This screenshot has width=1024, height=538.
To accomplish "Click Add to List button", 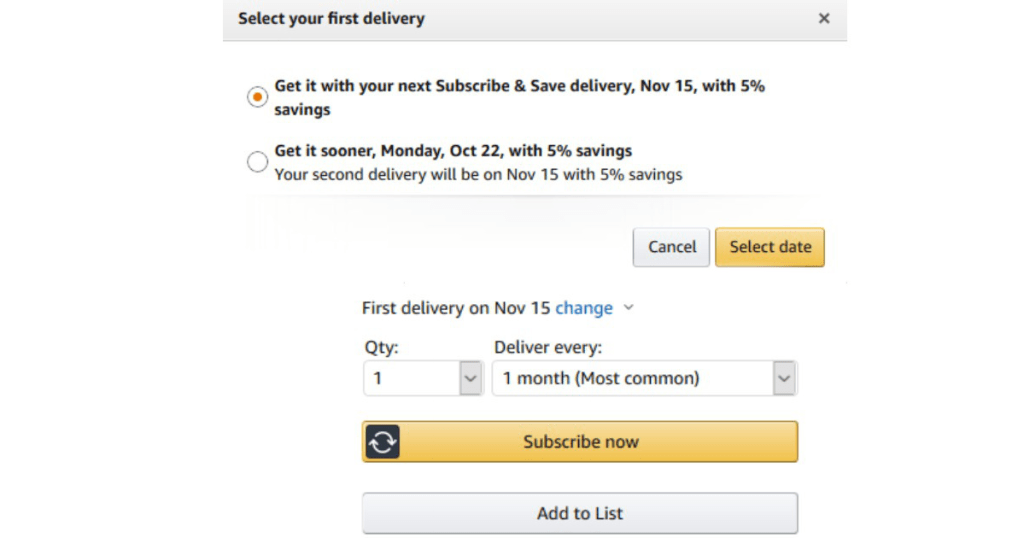I will coord(580,513).
